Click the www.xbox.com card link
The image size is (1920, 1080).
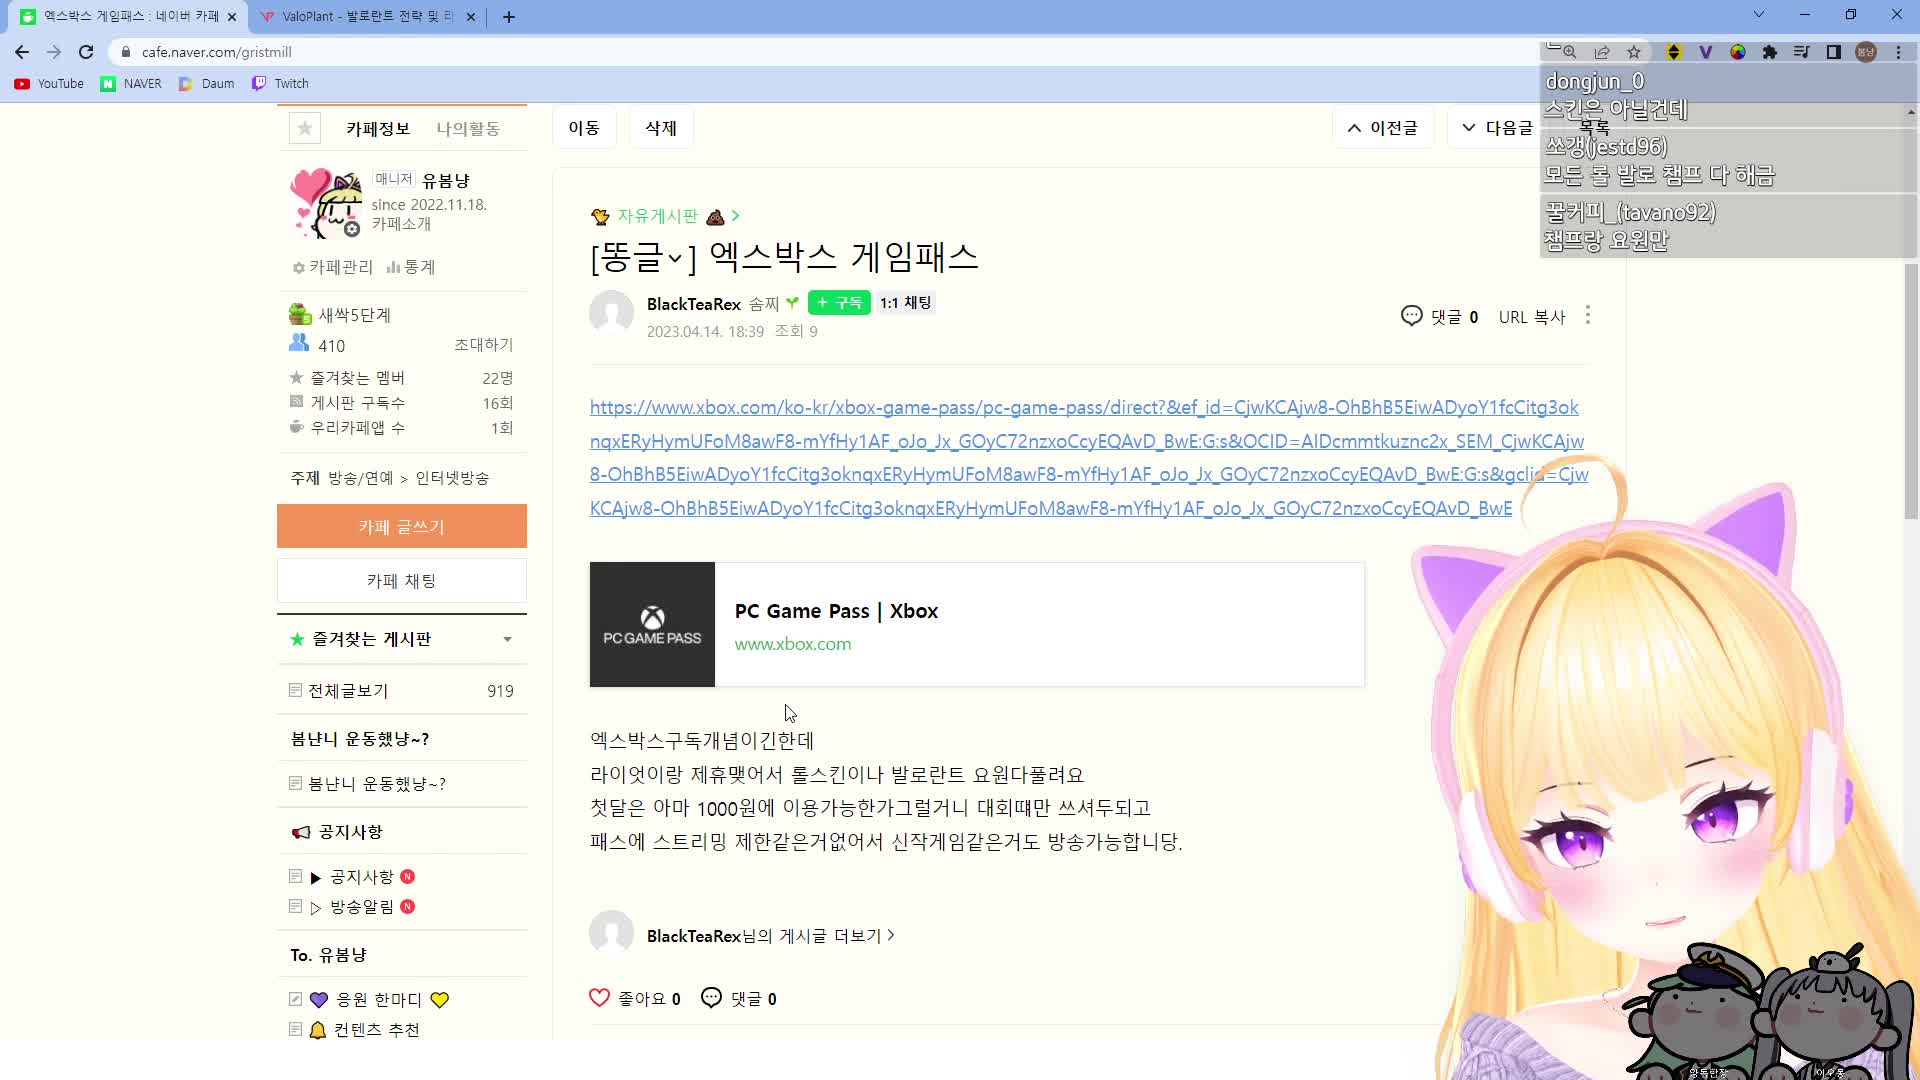[793, 645]
